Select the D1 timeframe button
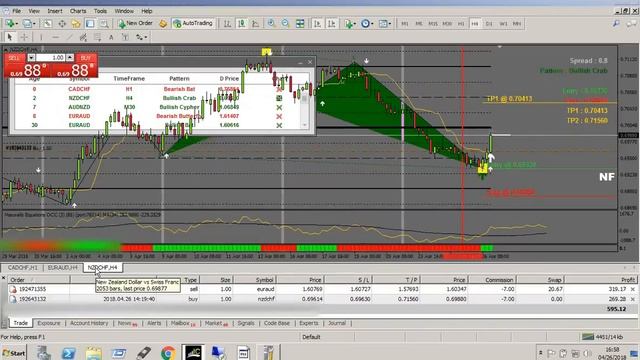640x360 pixels. click(x=489, y=24)
